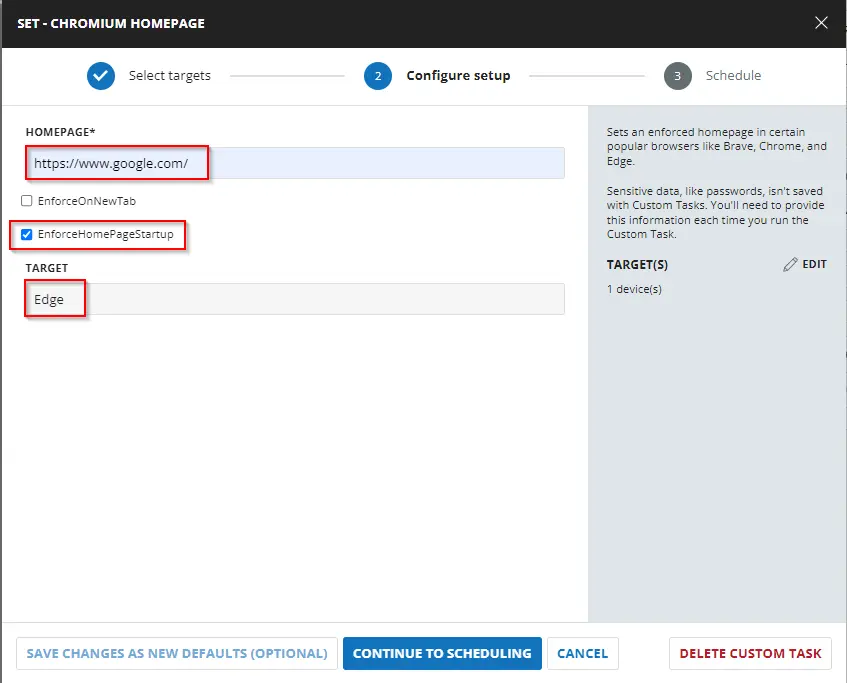
Task: Go to step 3 Schedule circle
Action: 677,76
